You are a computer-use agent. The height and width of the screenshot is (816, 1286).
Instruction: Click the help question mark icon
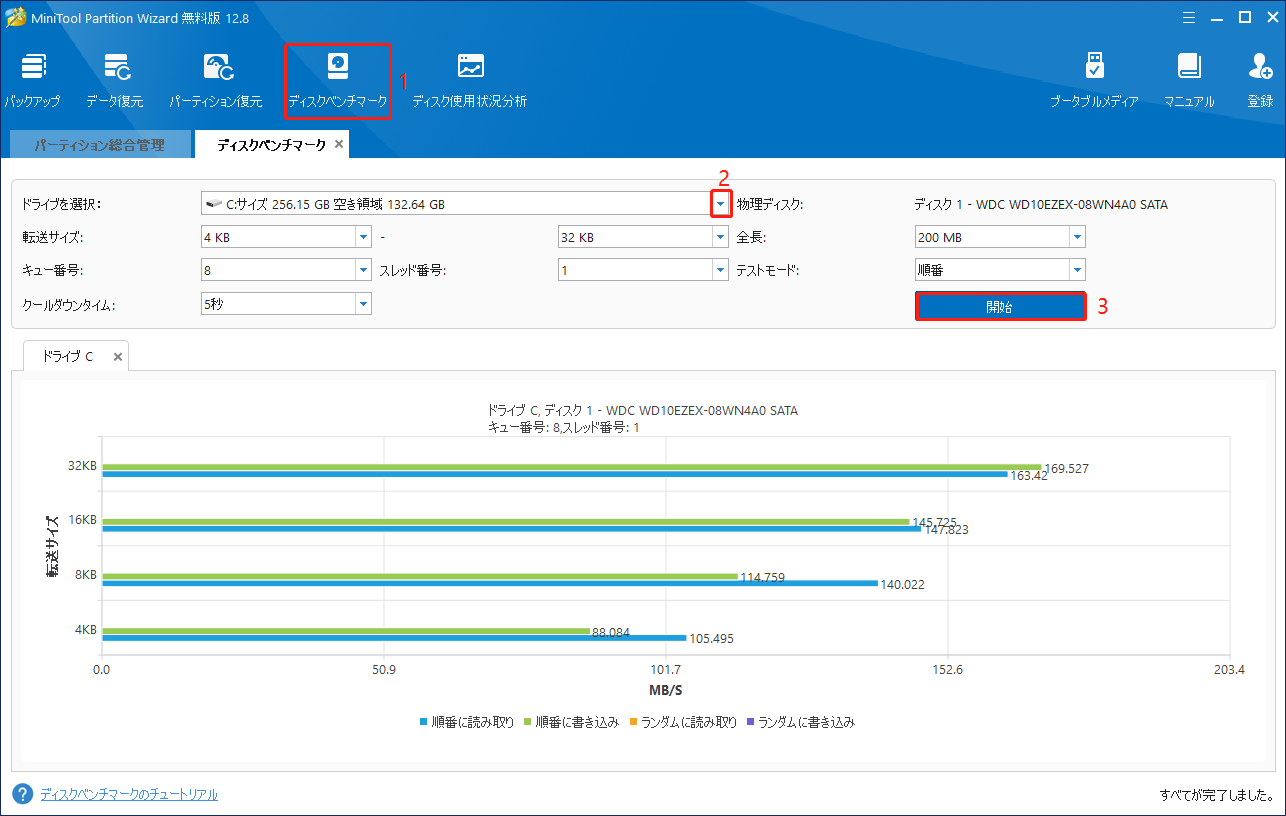point(23,794)
